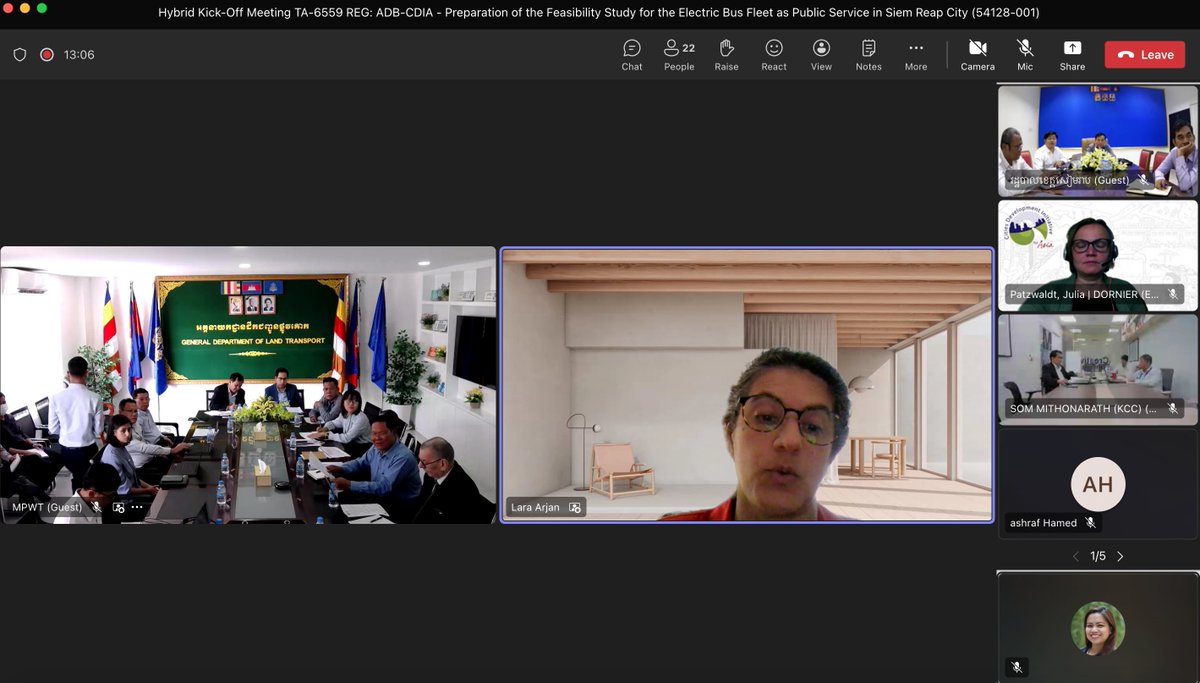Click muted mic icon on self-view
Viewport: 1200px width, 683px height.
click(x=1015, y=666)
